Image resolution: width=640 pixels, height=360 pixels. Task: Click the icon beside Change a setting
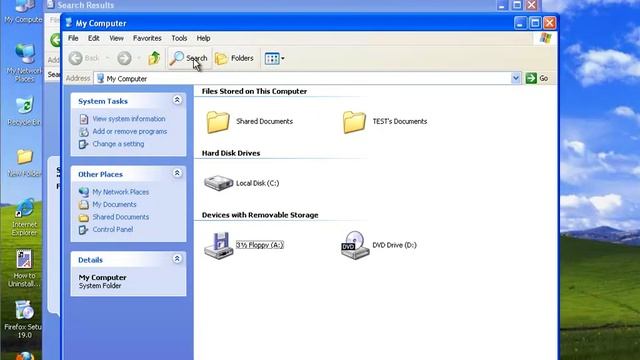pyautogui.click(x=84, y=144)
